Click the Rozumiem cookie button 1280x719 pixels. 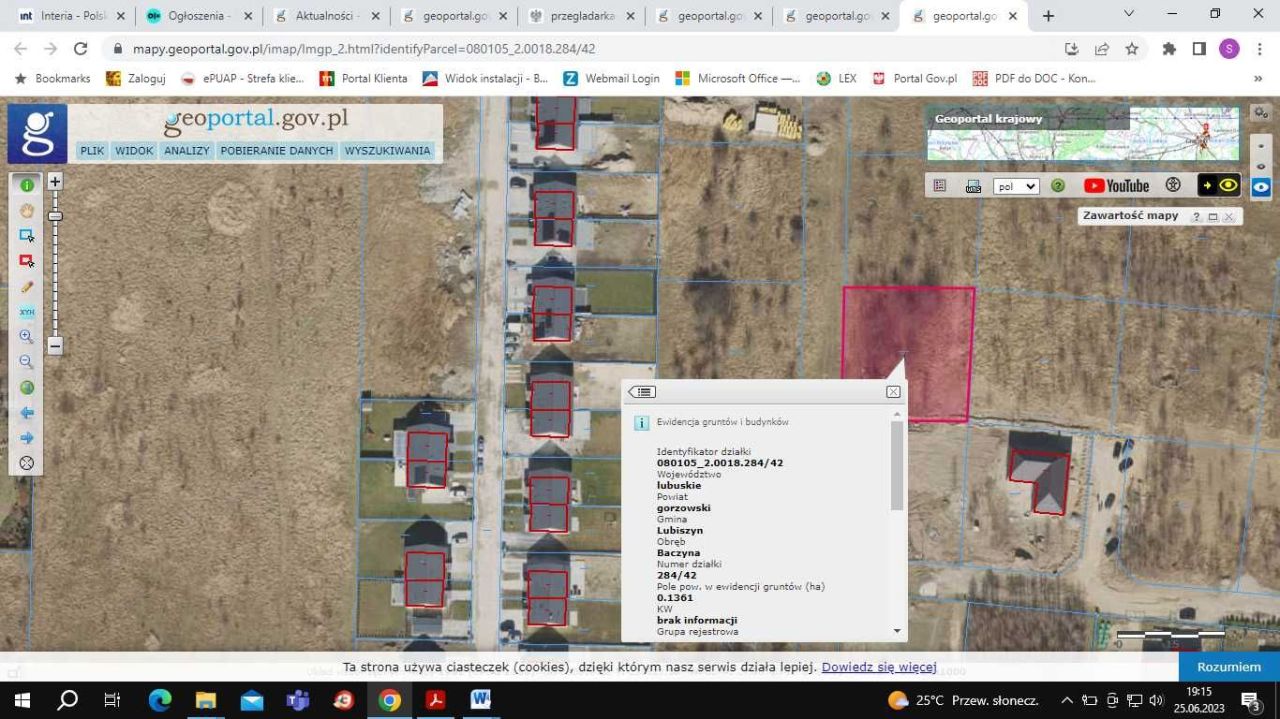pos(1228,667)
